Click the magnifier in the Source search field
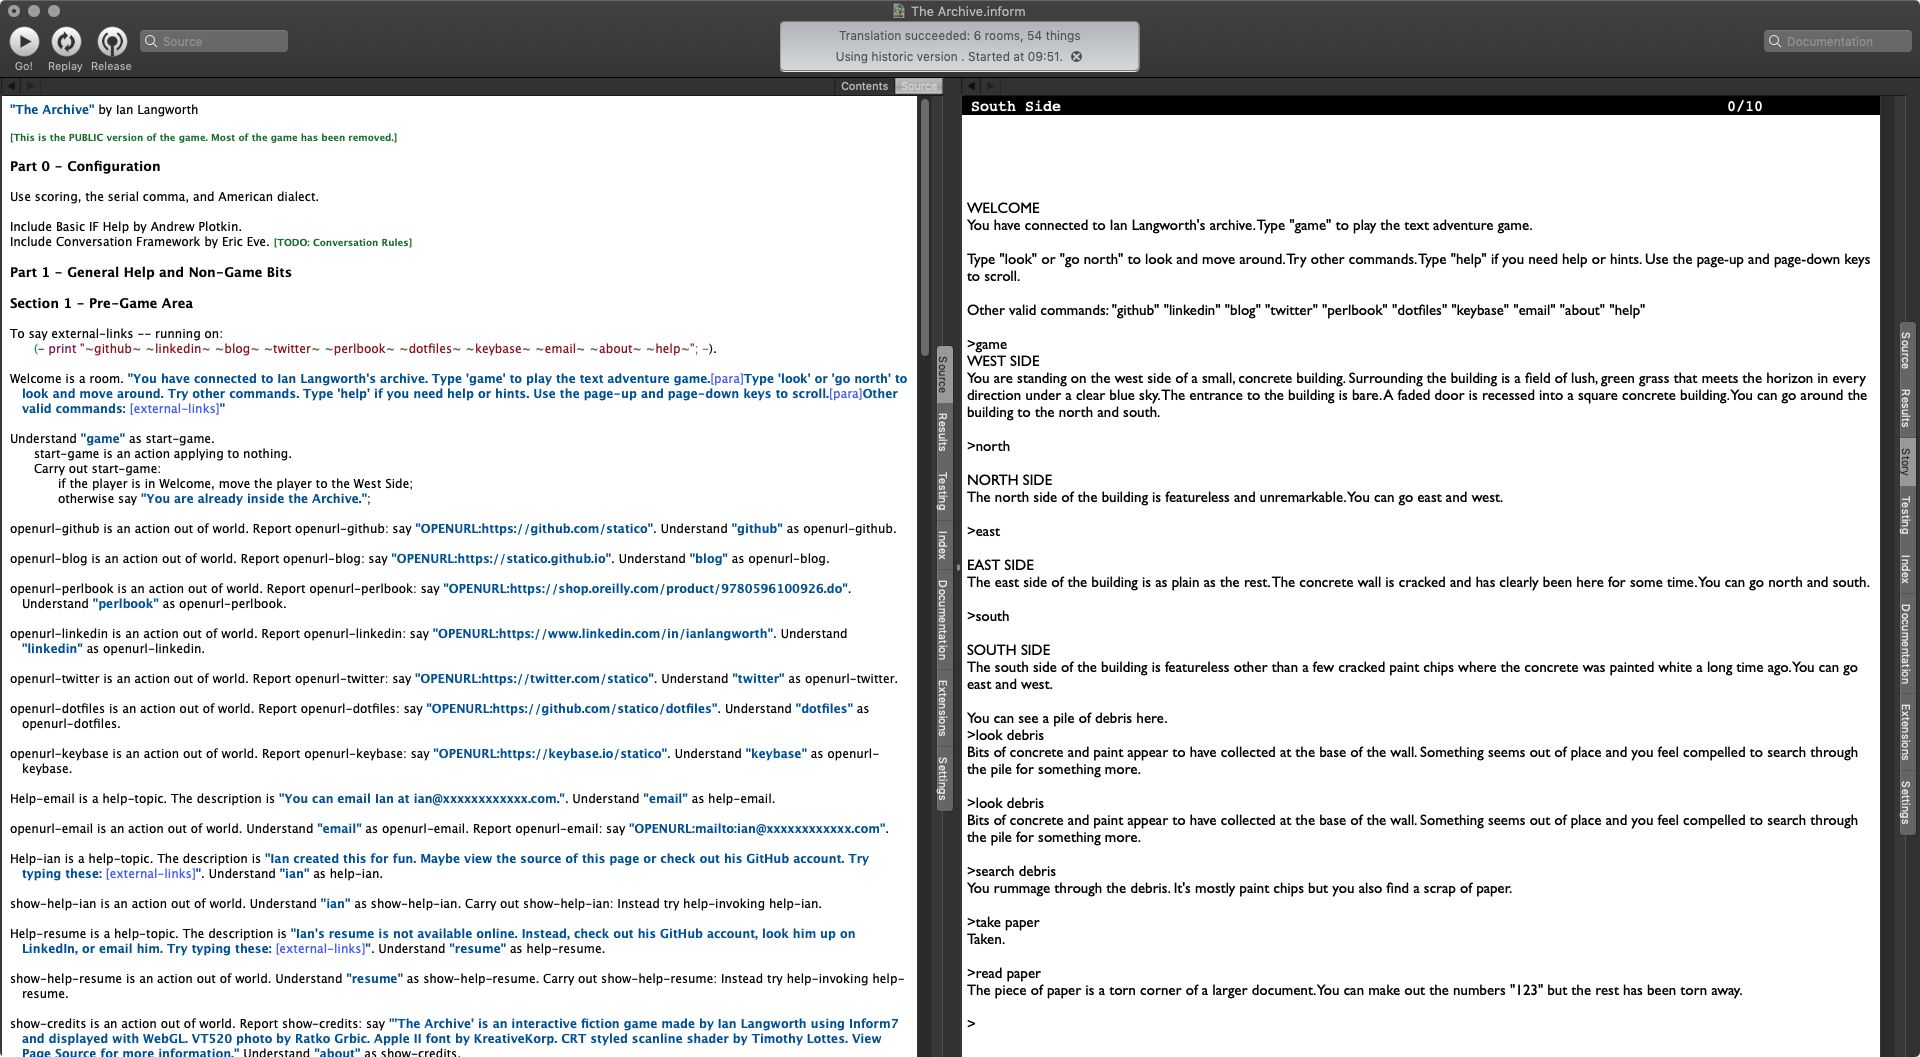Viewport: 1920px width, 1057px height. pos(151,41)
